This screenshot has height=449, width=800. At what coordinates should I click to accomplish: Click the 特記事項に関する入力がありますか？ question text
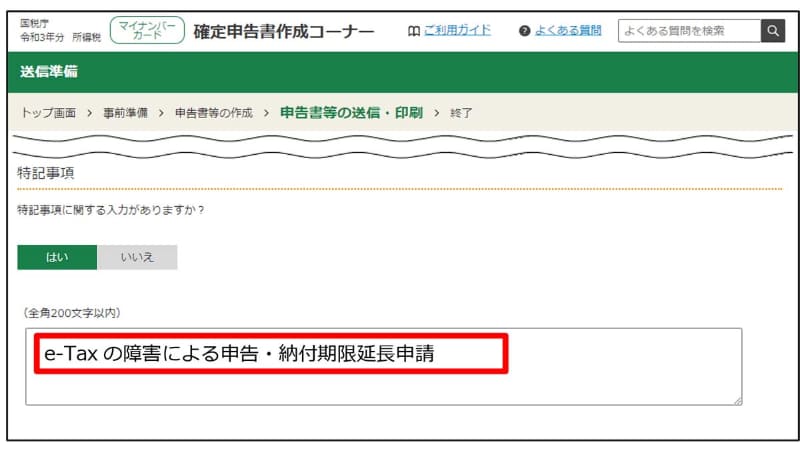pos(111,210)
